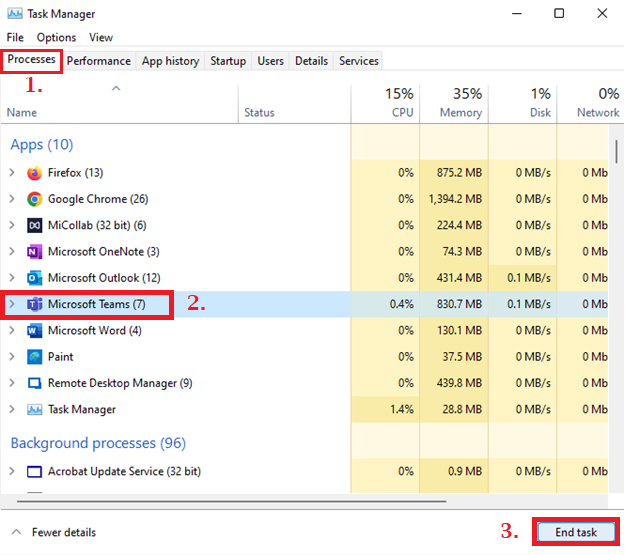626x555 pixels.
Task: Sort by the Network column header
Action: point(591,103)
